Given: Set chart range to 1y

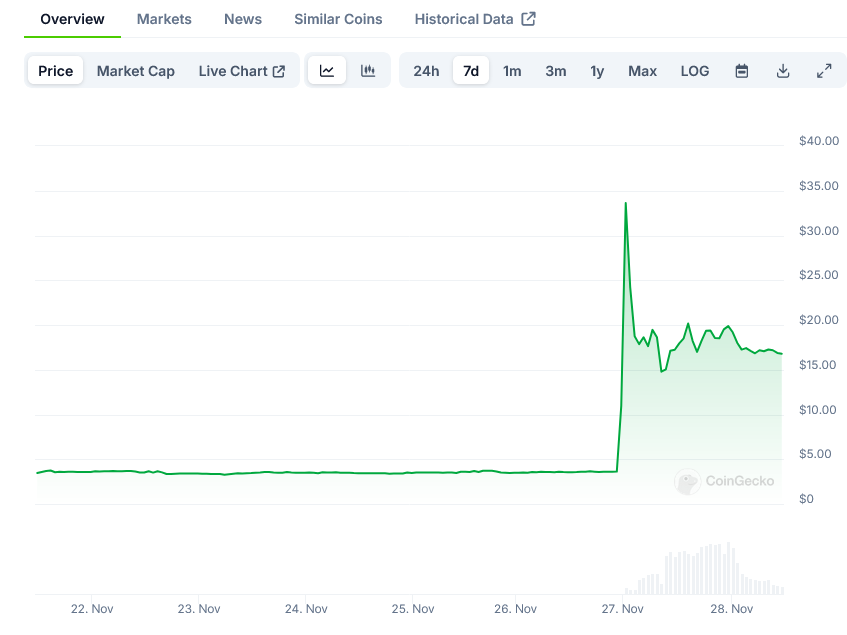Looking at the screenshot, I should (x=597, y=71).
